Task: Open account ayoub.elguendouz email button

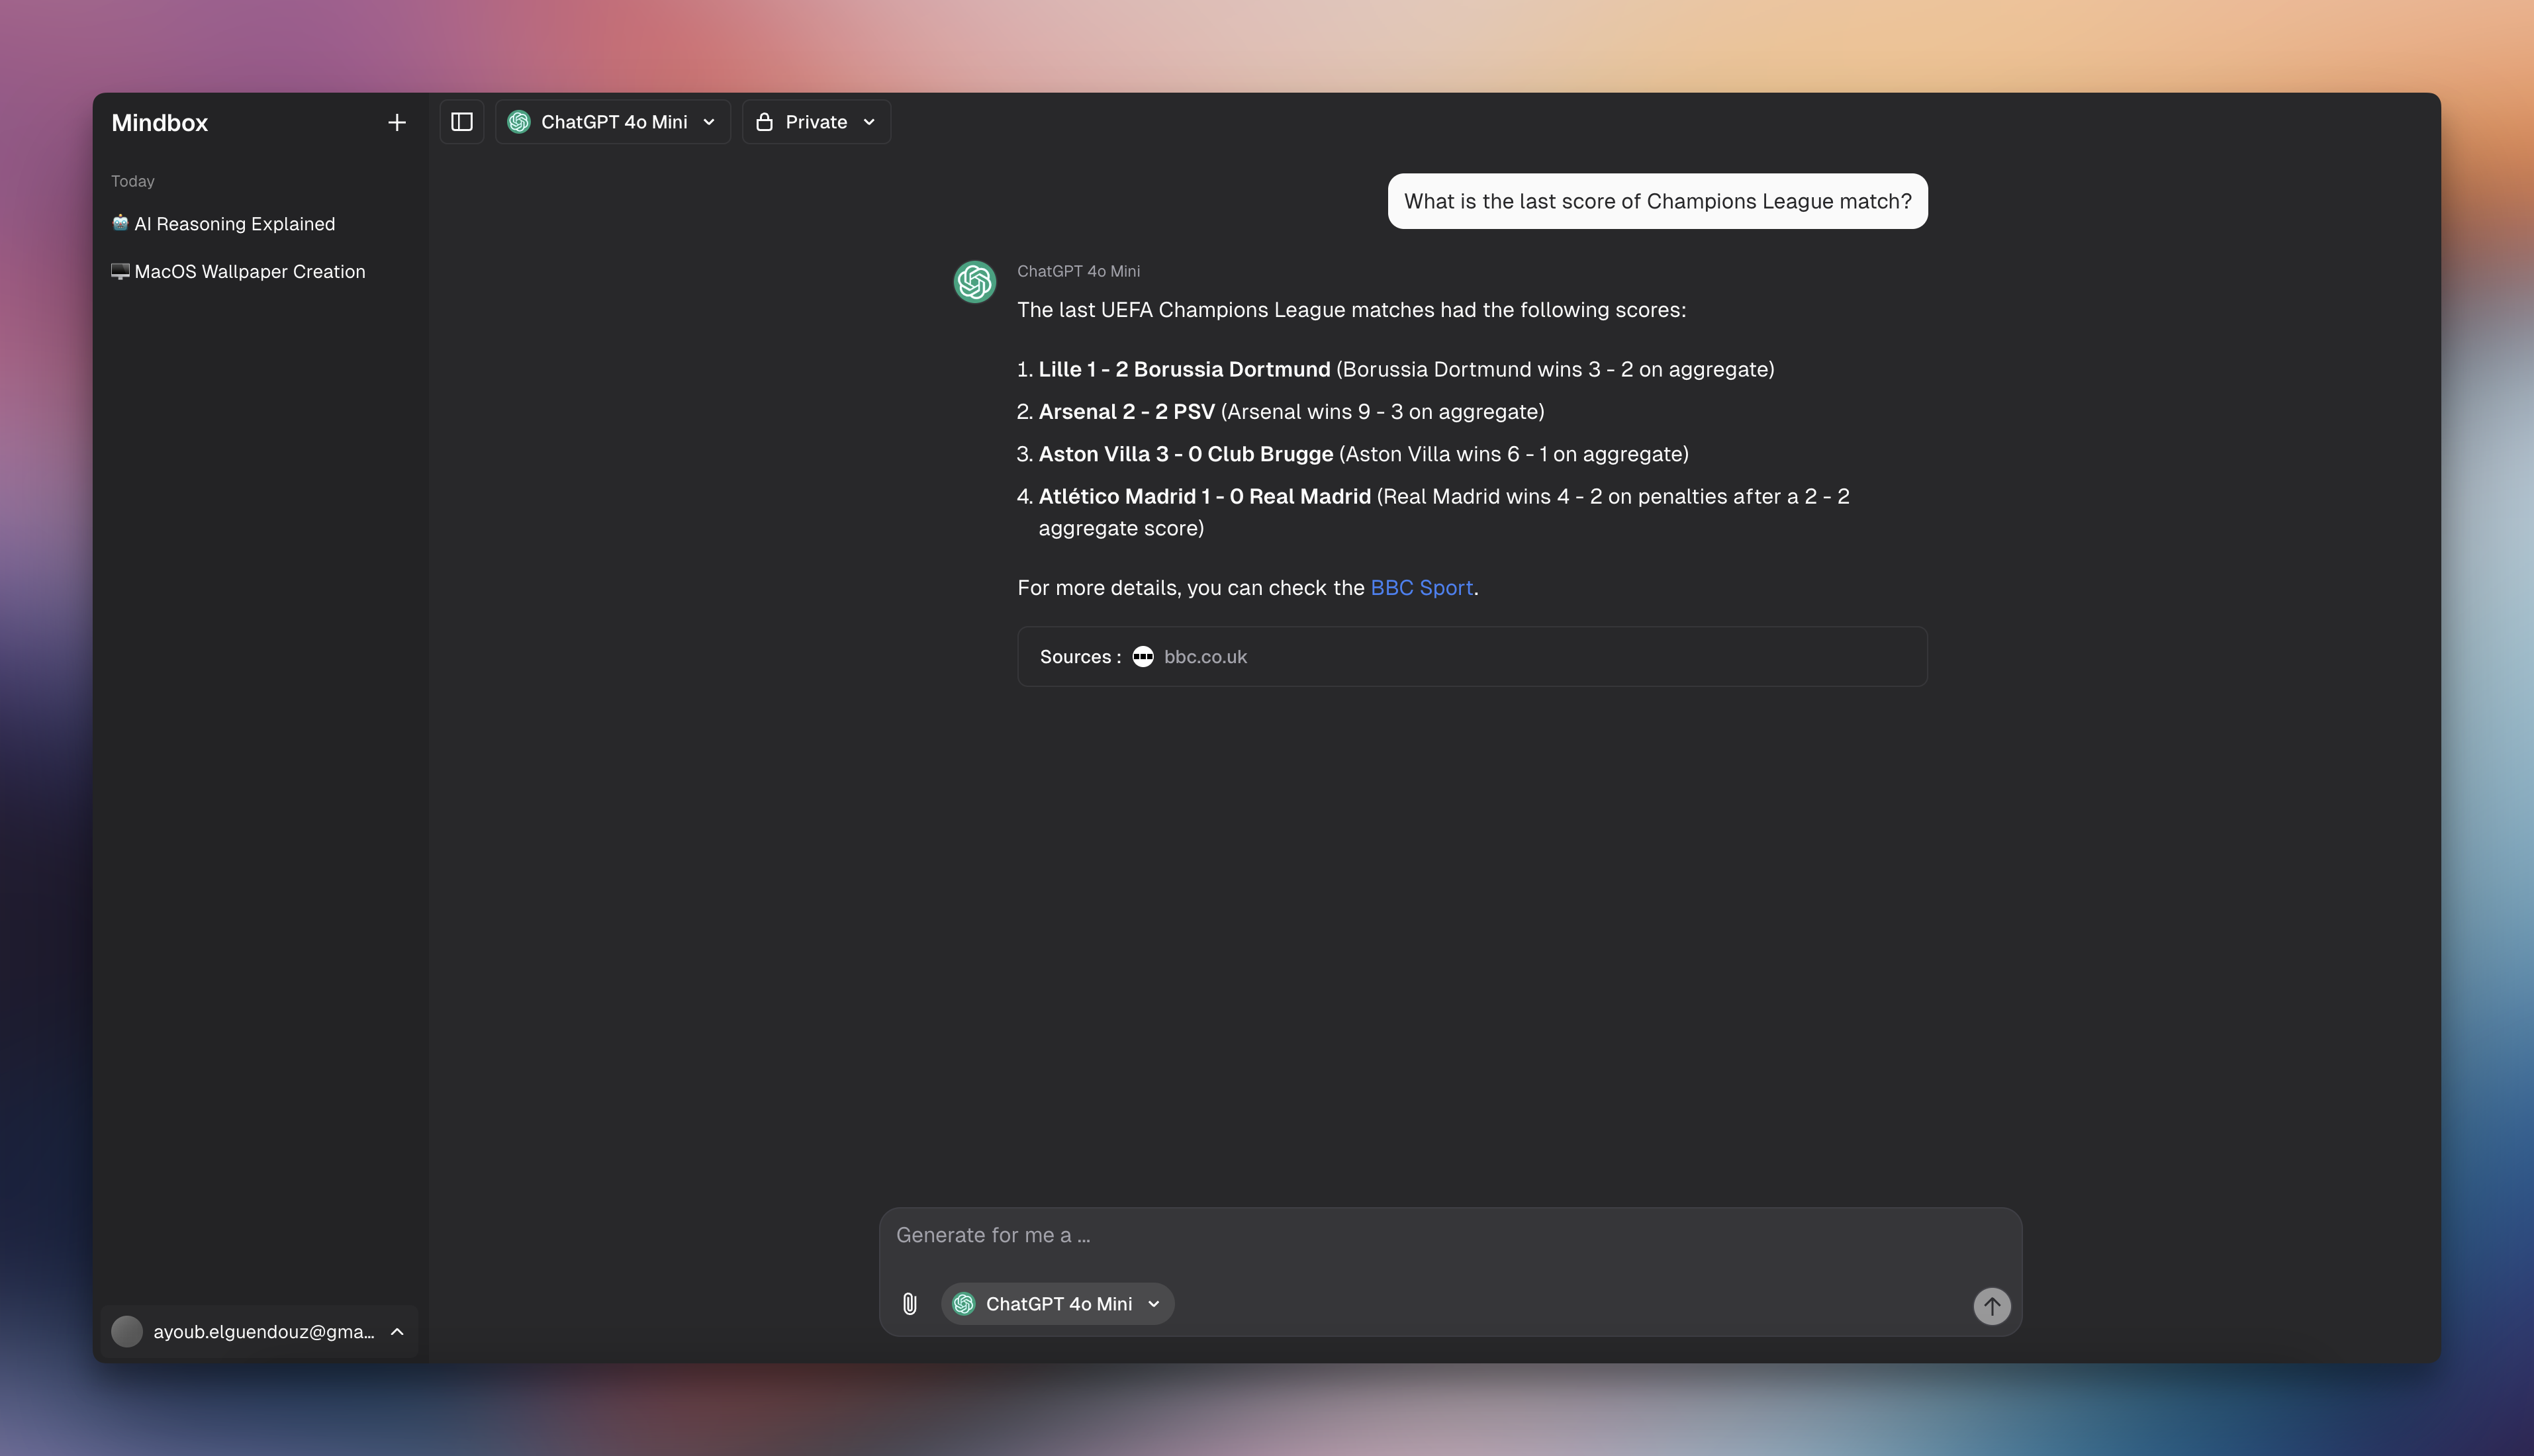Action: pyautogui.click(x=260, y=1332)
